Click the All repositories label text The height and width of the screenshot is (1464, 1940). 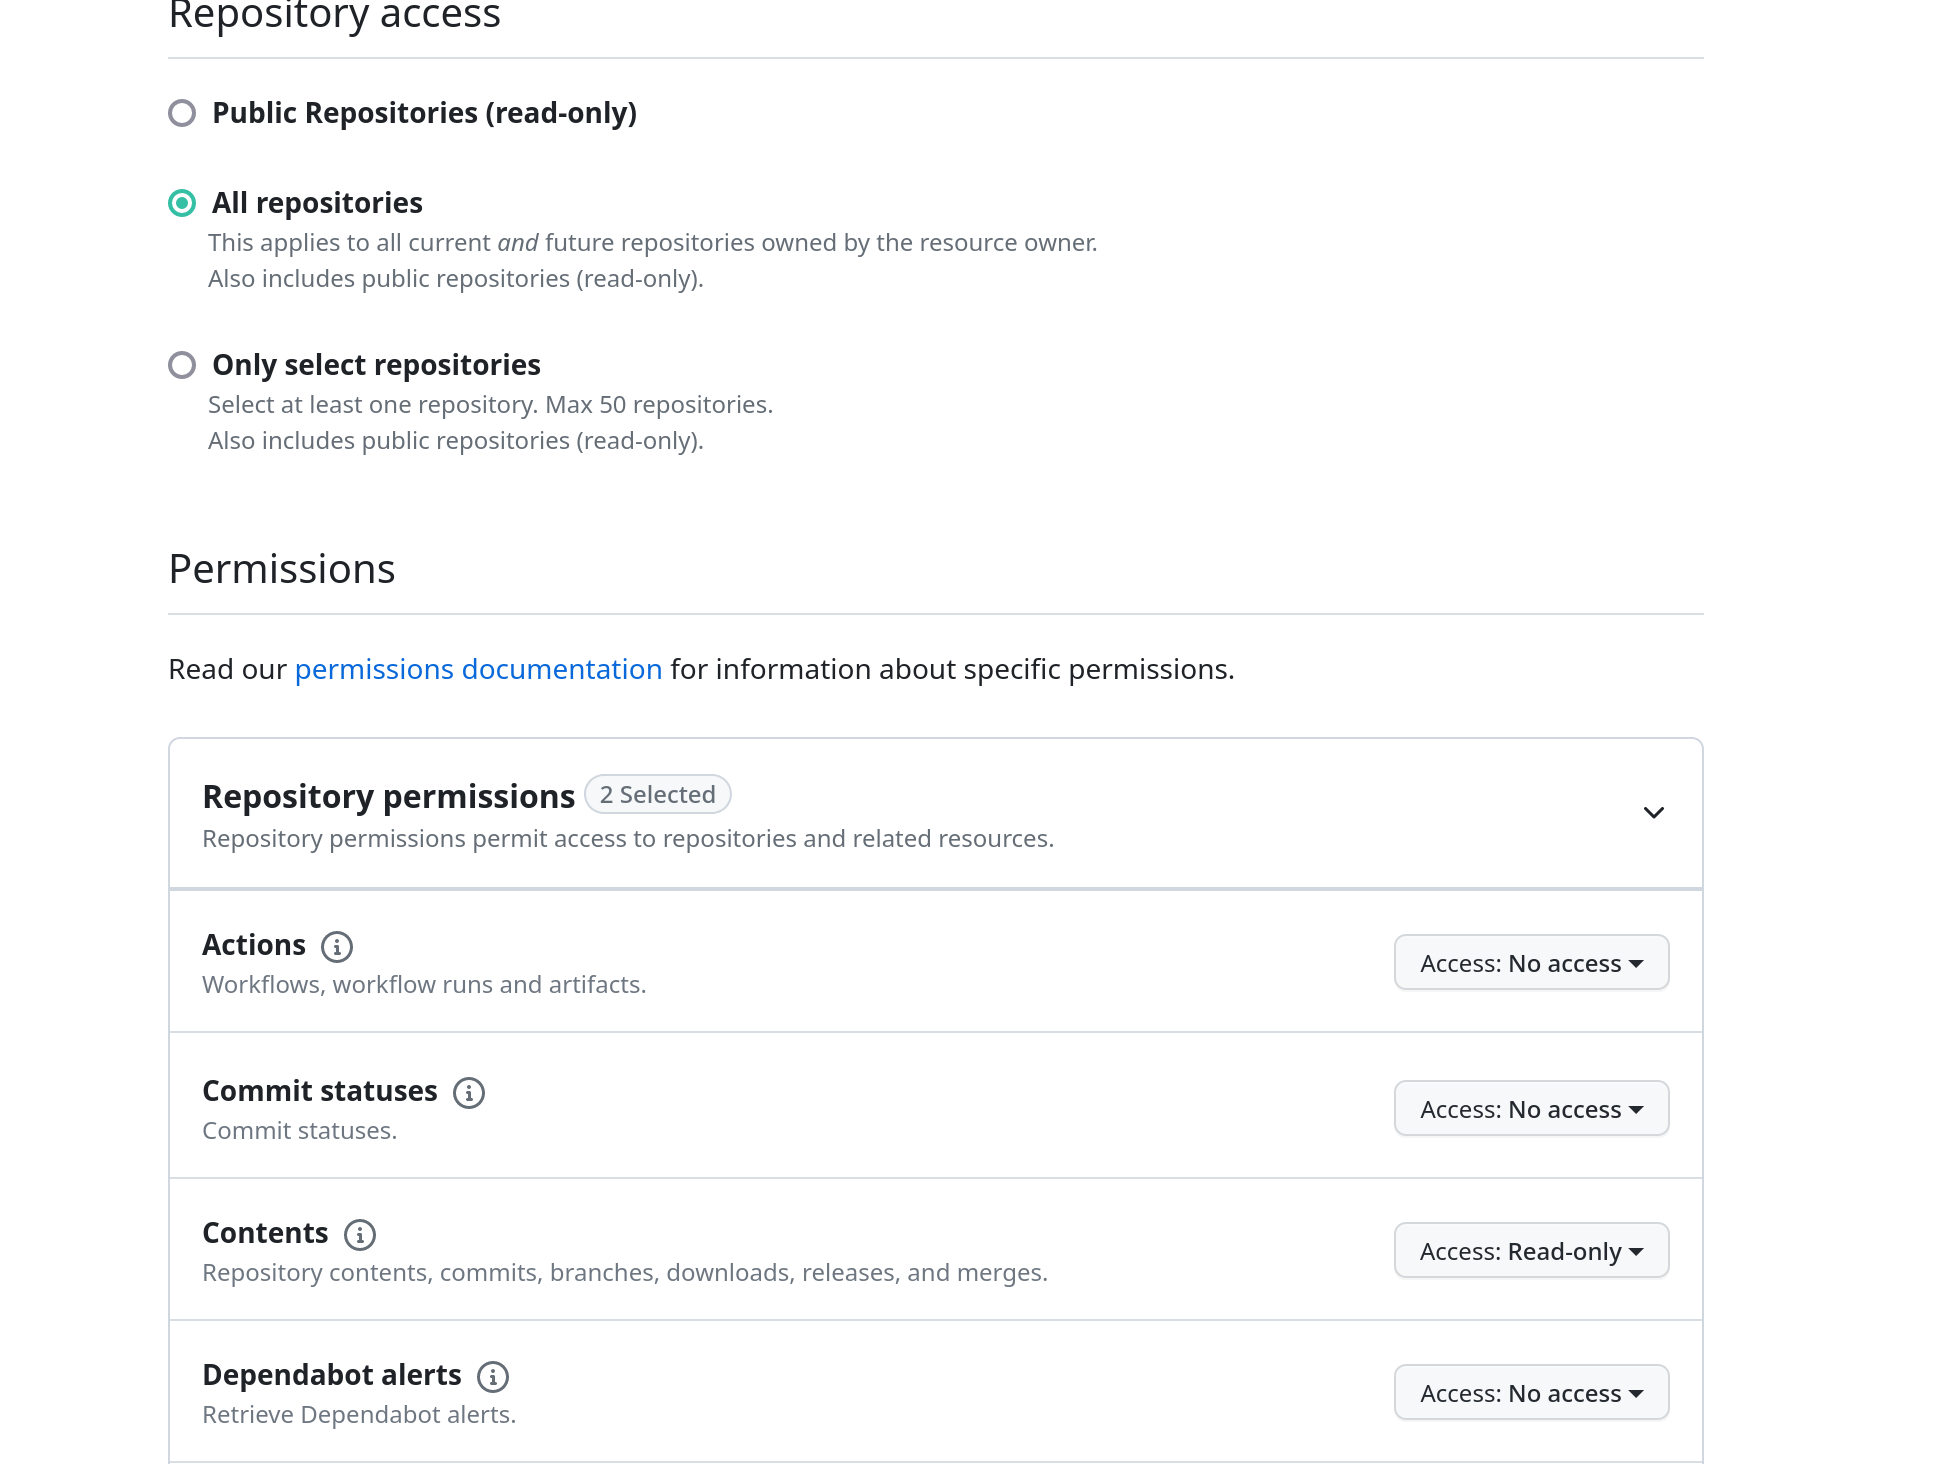pos(317,203)
